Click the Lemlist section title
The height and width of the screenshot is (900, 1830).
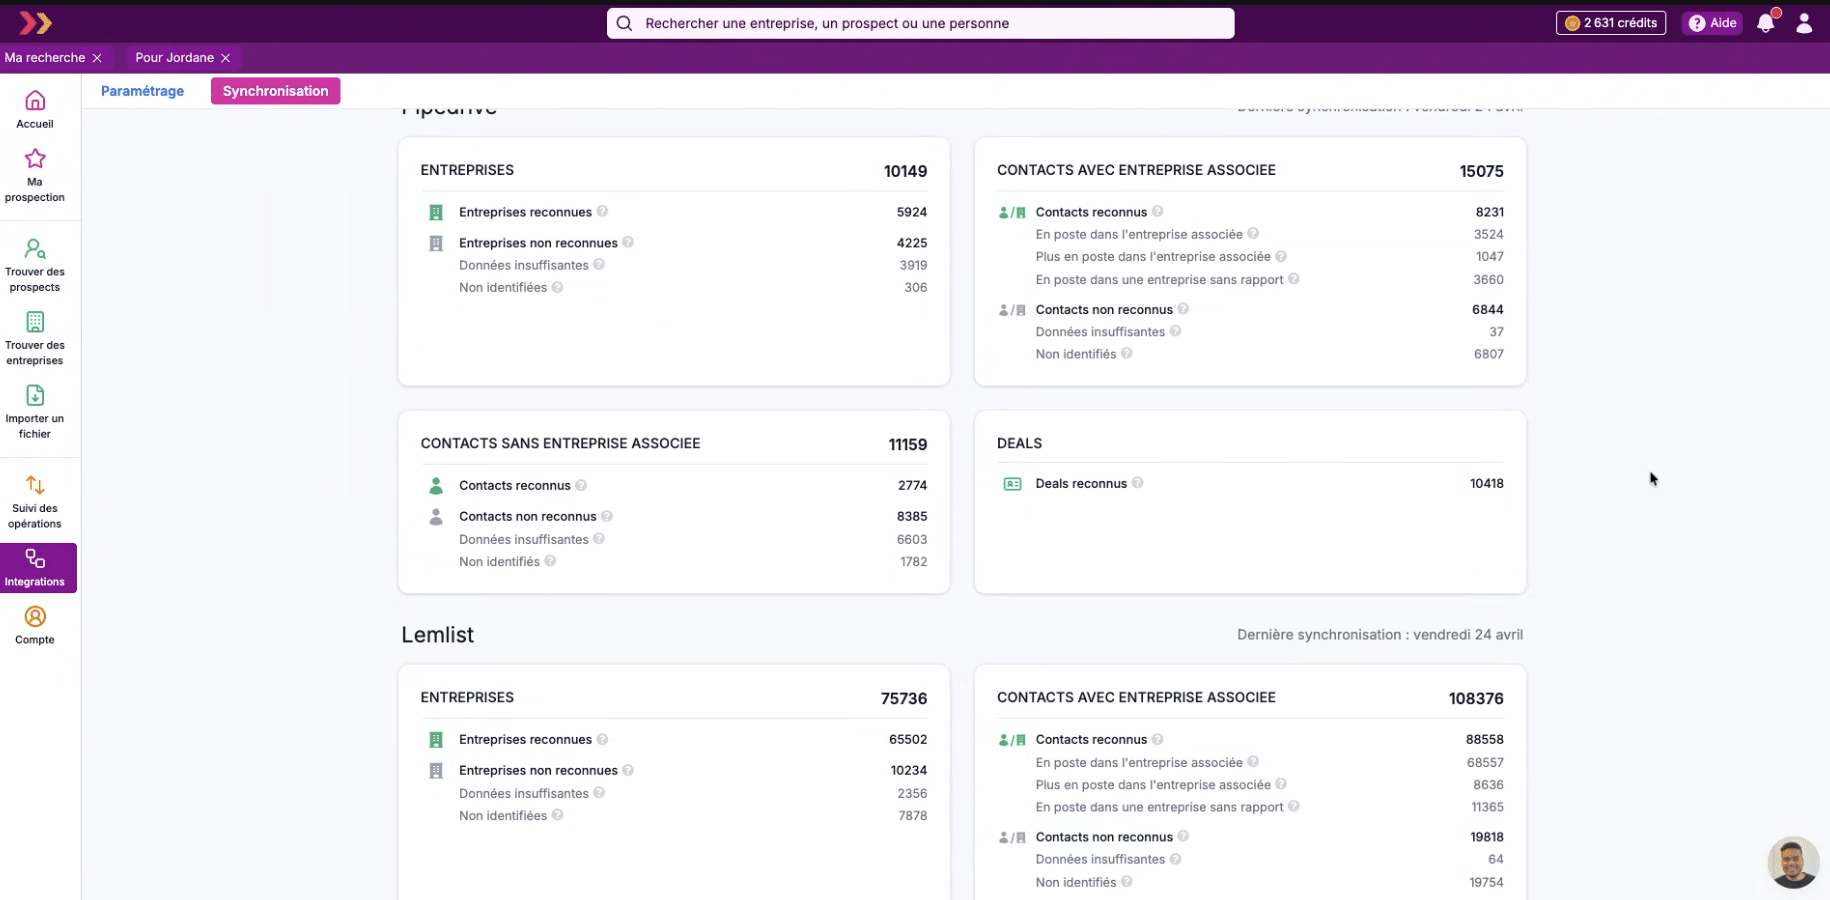[438, 635]
